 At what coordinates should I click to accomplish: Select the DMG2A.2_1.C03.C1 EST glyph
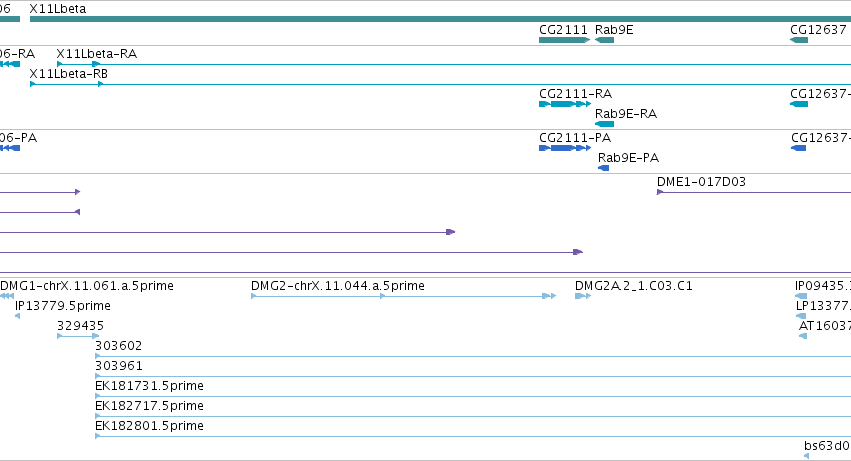pyautogui.click(x=583, y=296)
